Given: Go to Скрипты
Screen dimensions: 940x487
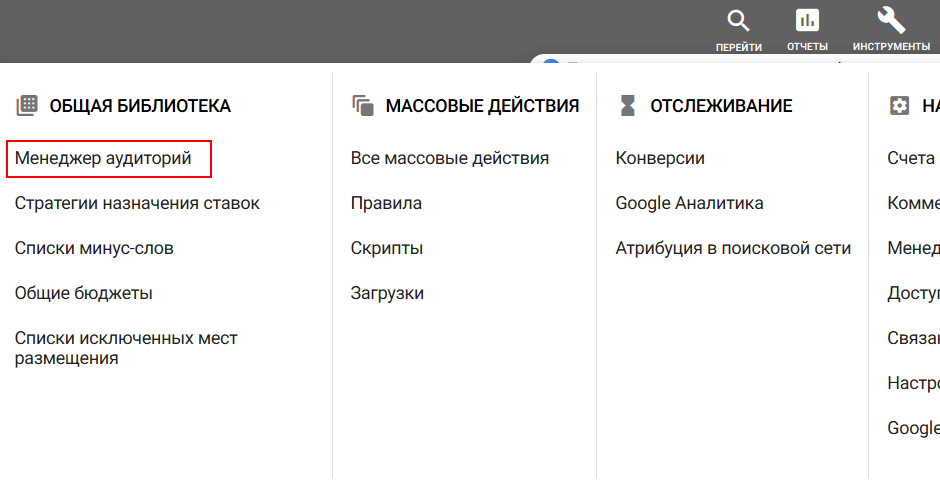Looking at the screenshot, I should pyautogui.click(x=386, y=248).
